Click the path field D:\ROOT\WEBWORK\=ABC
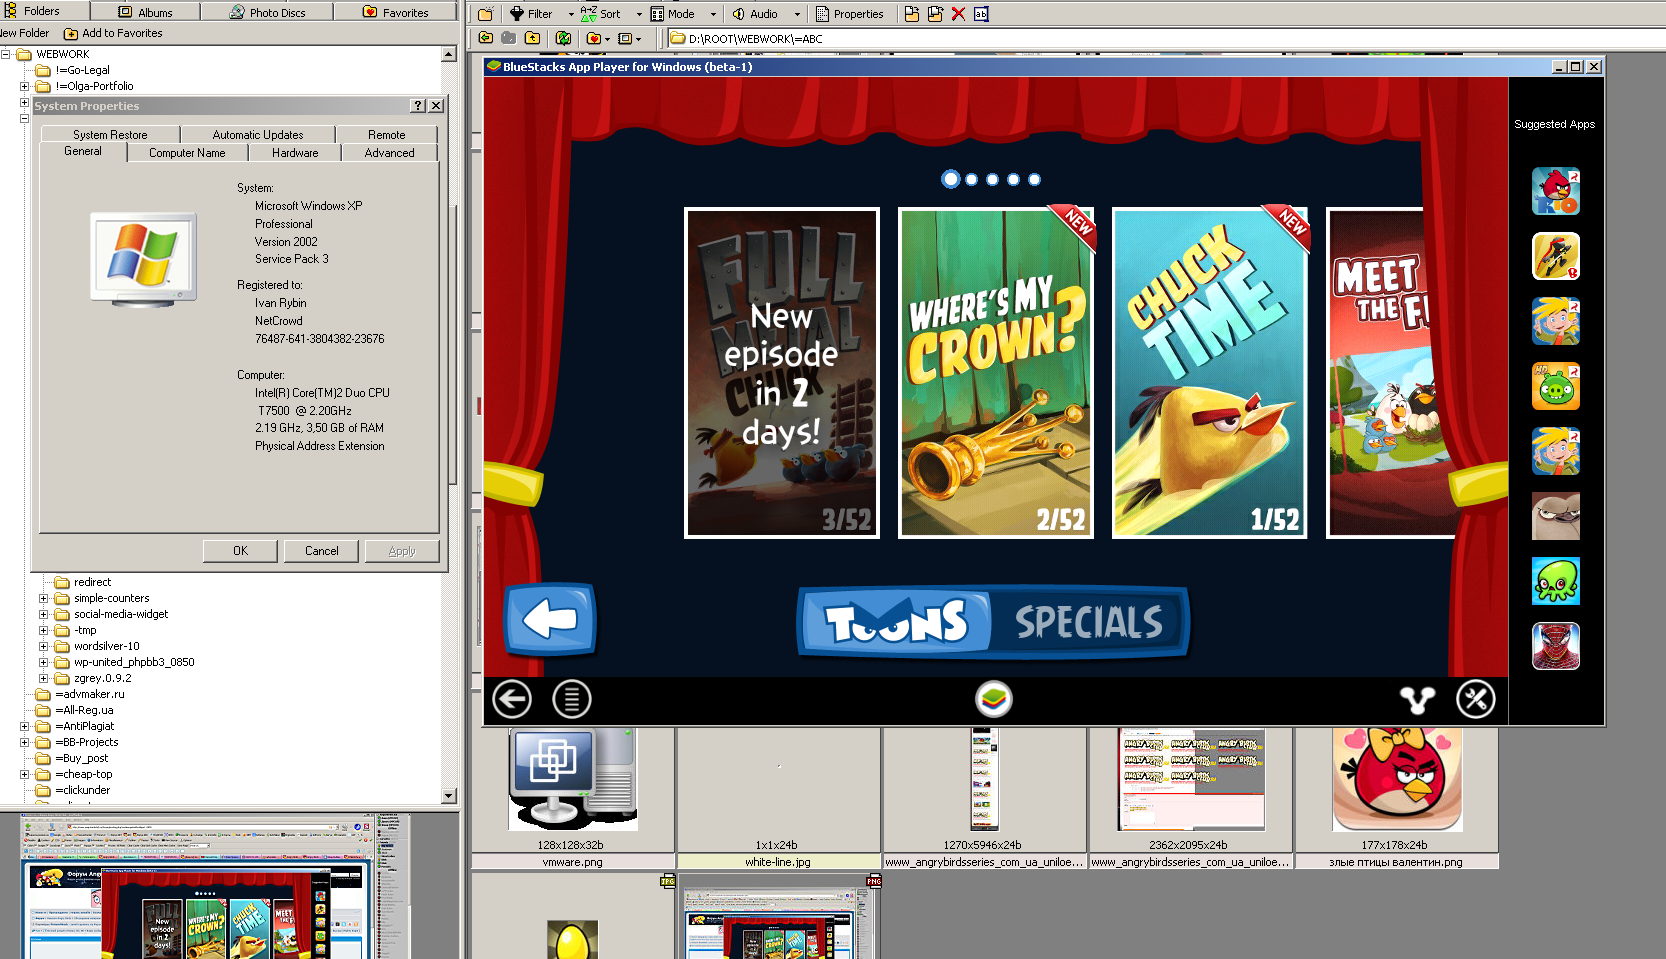The height and width of the screenshot is (959, 1666). tap(1165, 39)
